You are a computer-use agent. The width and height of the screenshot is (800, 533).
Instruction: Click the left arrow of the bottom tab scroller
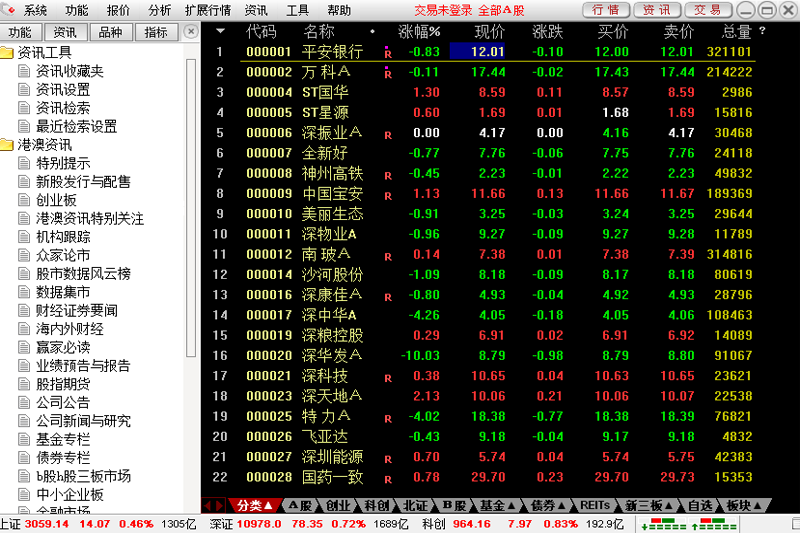pos(208,505)
